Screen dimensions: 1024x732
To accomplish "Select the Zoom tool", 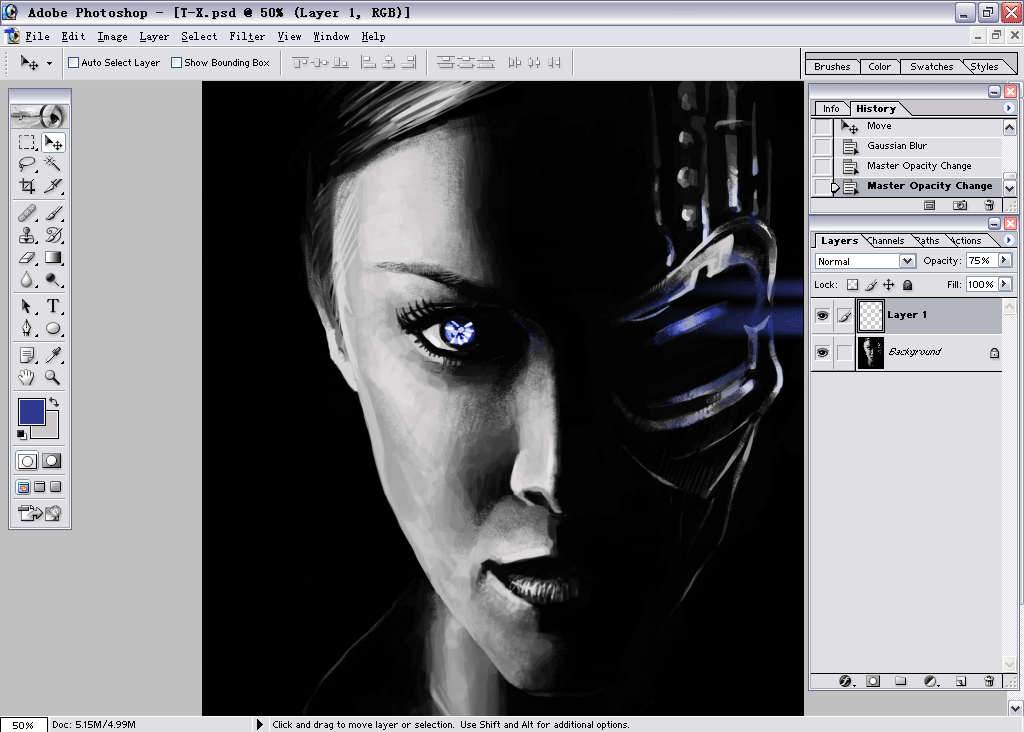I will click(53, 377).
